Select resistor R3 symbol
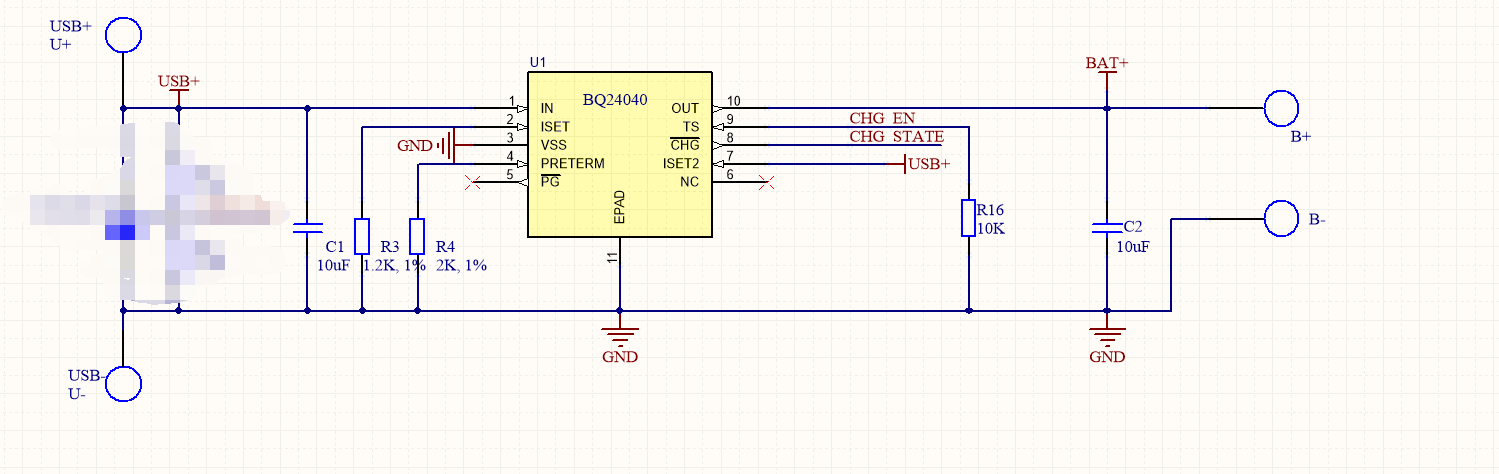Screen dimensions: 1499x474 pyautogui.click(x=362, y=236)
